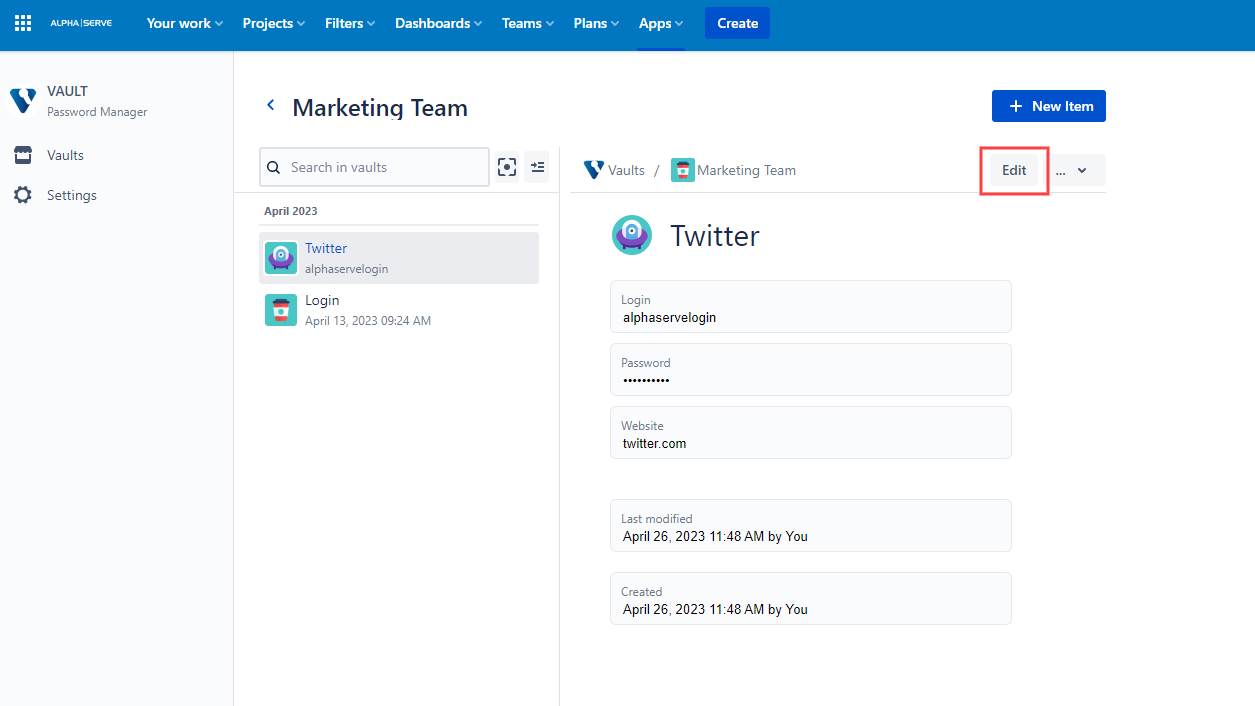Viewport: 1255px width, 706px height.
Task: Click the Twitter item avatar icon
Action: pyautogui.click(x=281, y=257)
